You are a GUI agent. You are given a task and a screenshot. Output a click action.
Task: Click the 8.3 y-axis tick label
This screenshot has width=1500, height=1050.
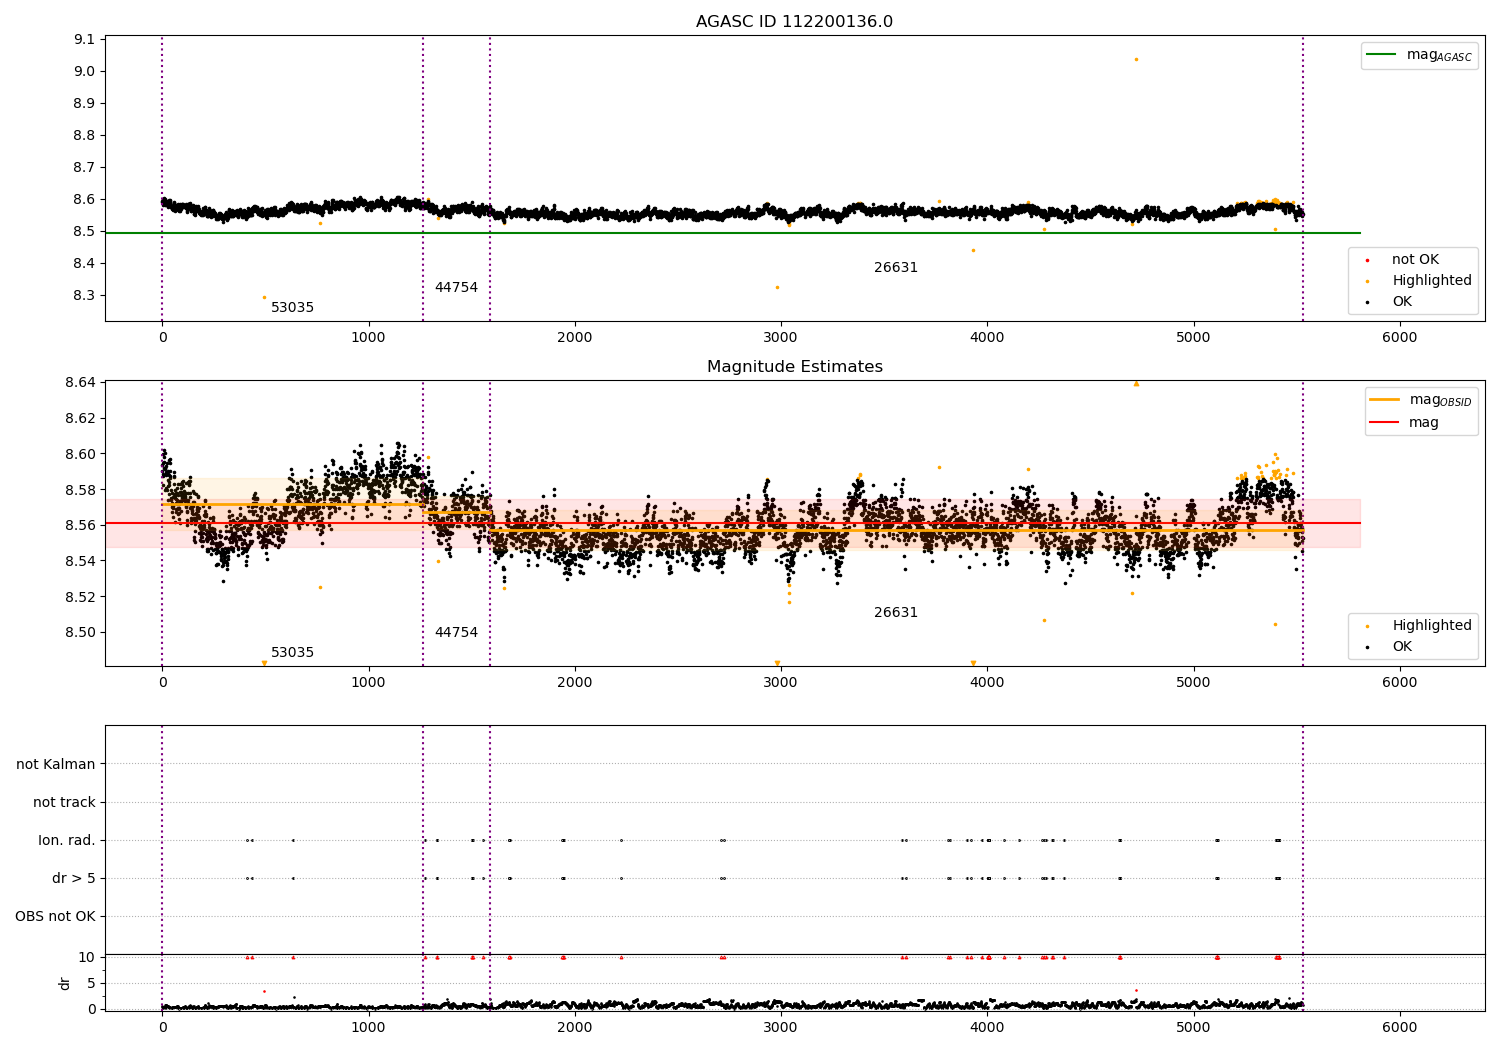[85, 295]
